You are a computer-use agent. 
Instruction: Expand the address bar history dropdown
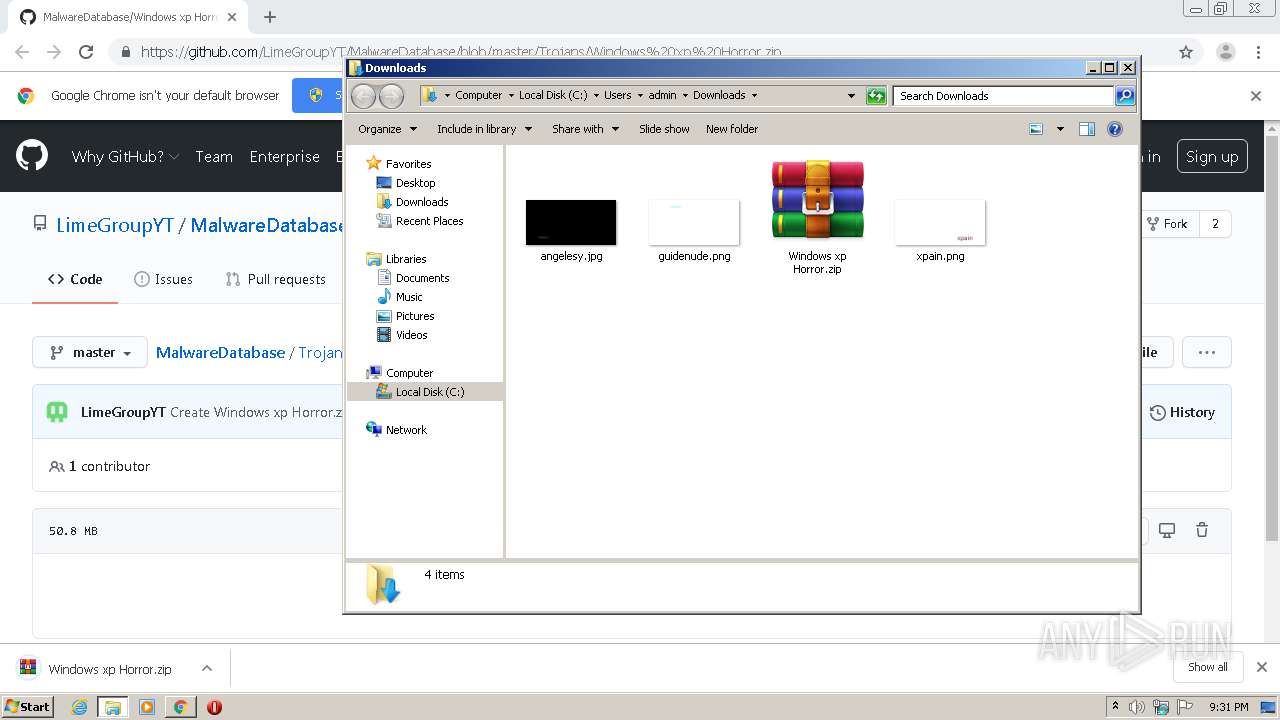click(x=851, y=96)
